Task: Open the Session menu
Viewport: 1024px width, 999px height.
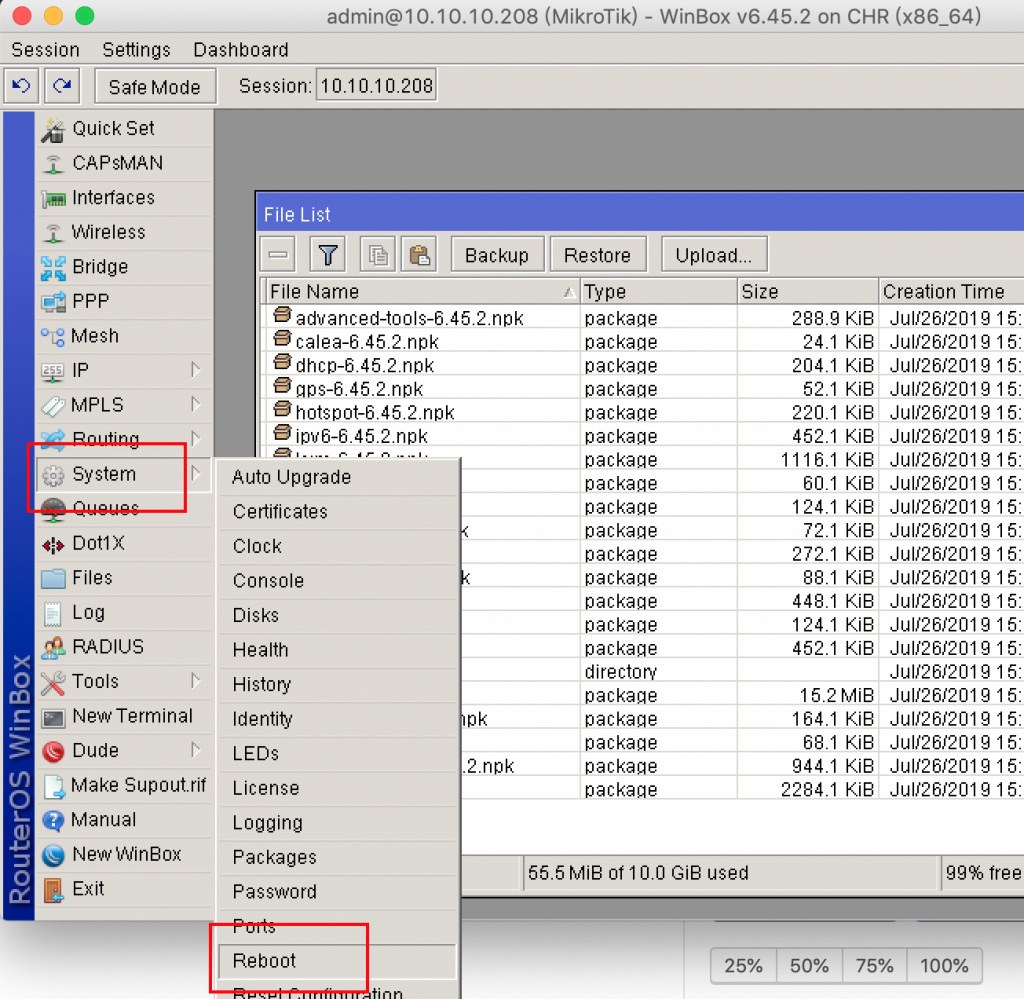Action: tap(45, 50)
